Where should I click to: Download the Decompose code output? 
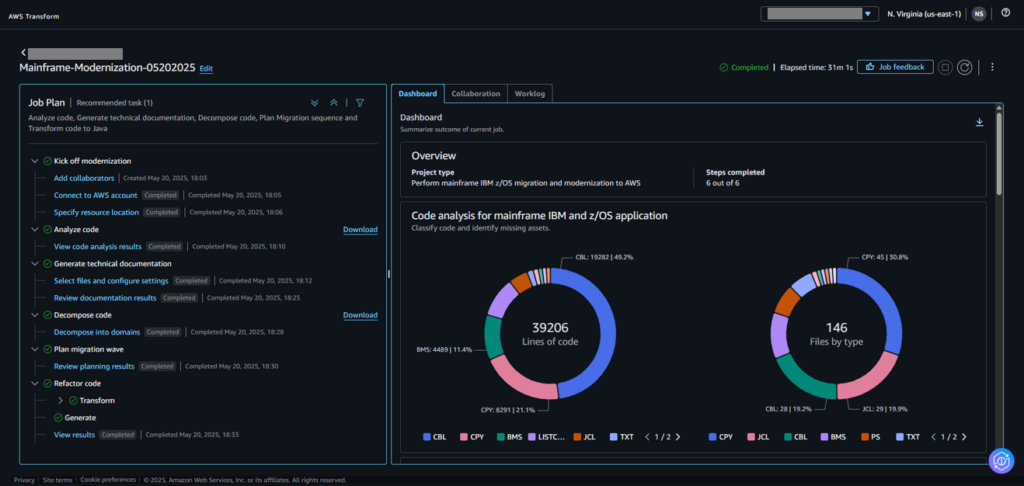[x=360, y=315]
